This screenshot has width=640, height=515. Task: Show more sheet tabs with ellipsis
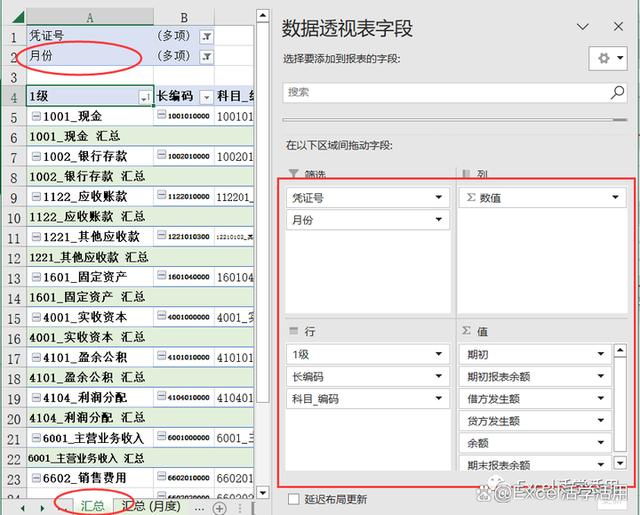pos(199,508)
